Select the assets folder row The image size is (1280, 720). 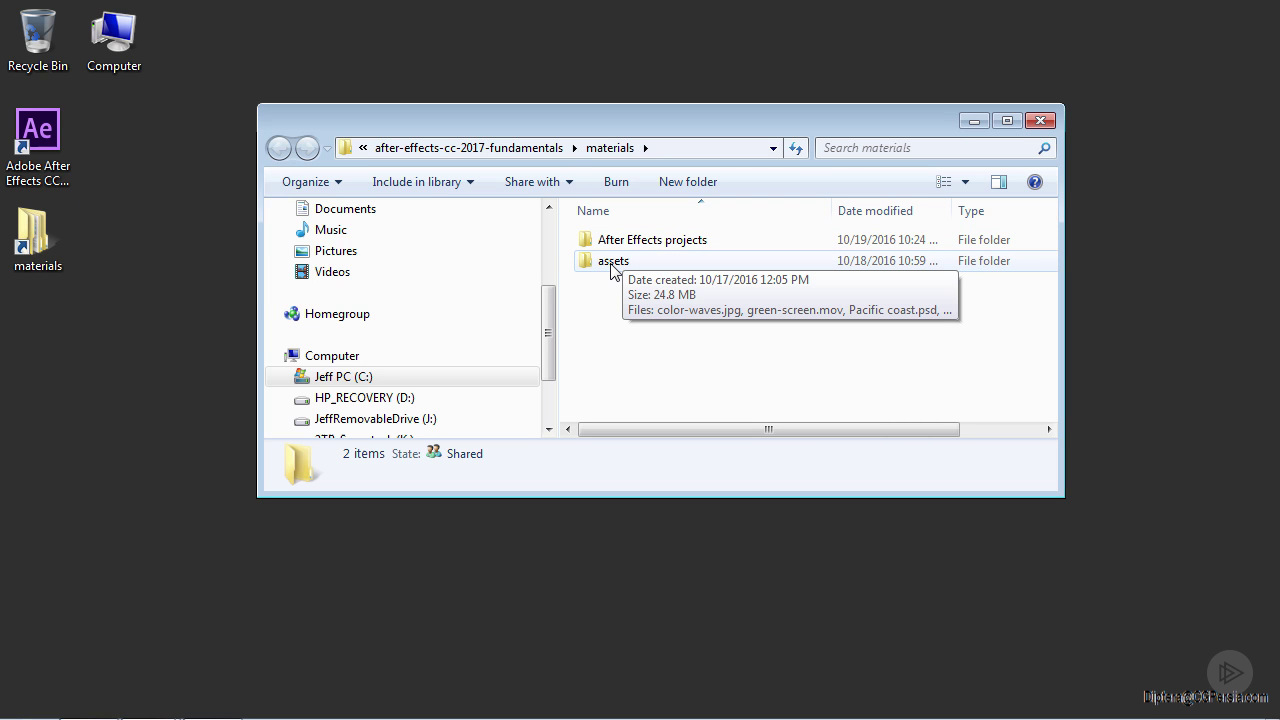pos(814,261)
